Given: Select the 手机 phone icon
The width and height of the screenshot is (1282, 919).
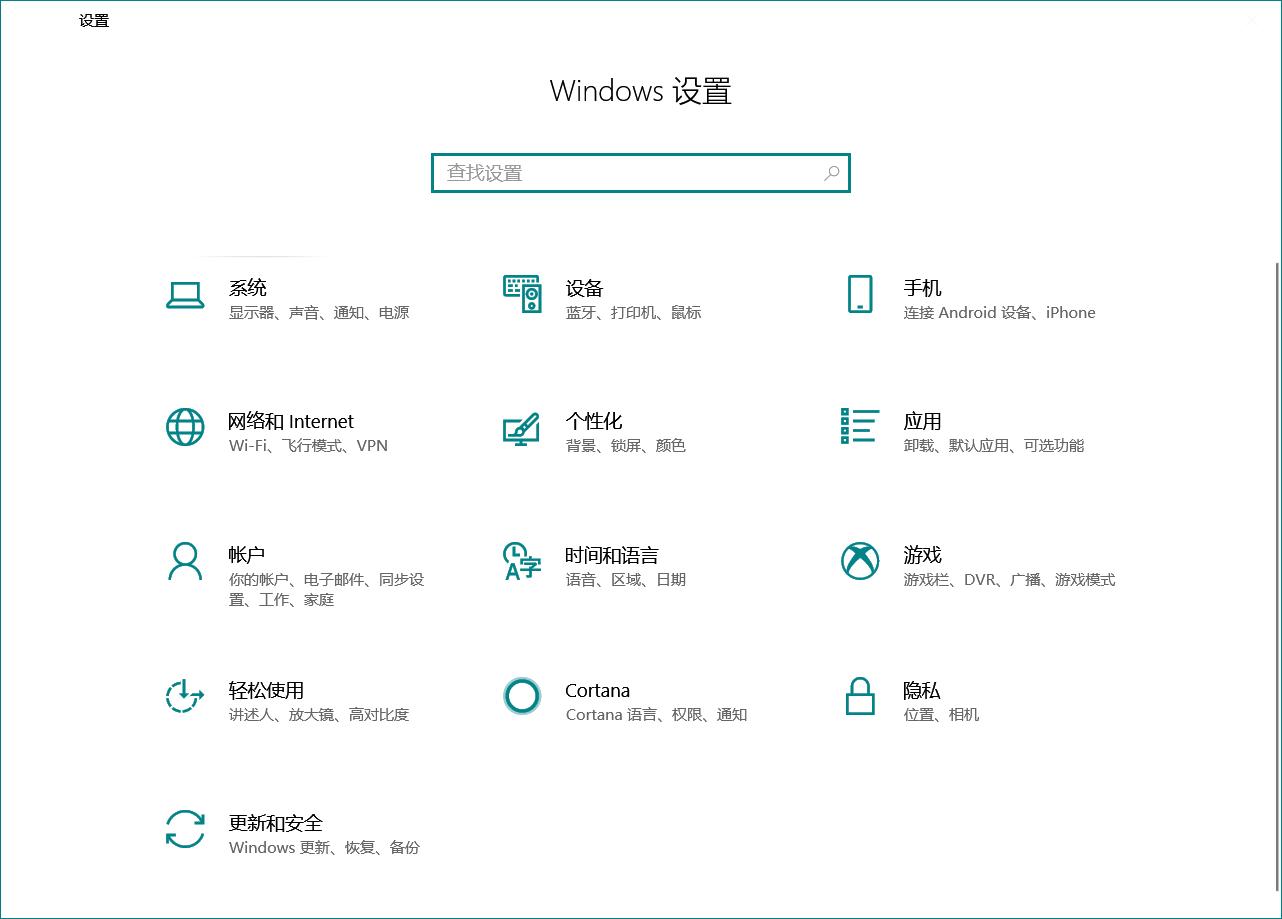Looking at the screenshot, I should pos(859,295).
